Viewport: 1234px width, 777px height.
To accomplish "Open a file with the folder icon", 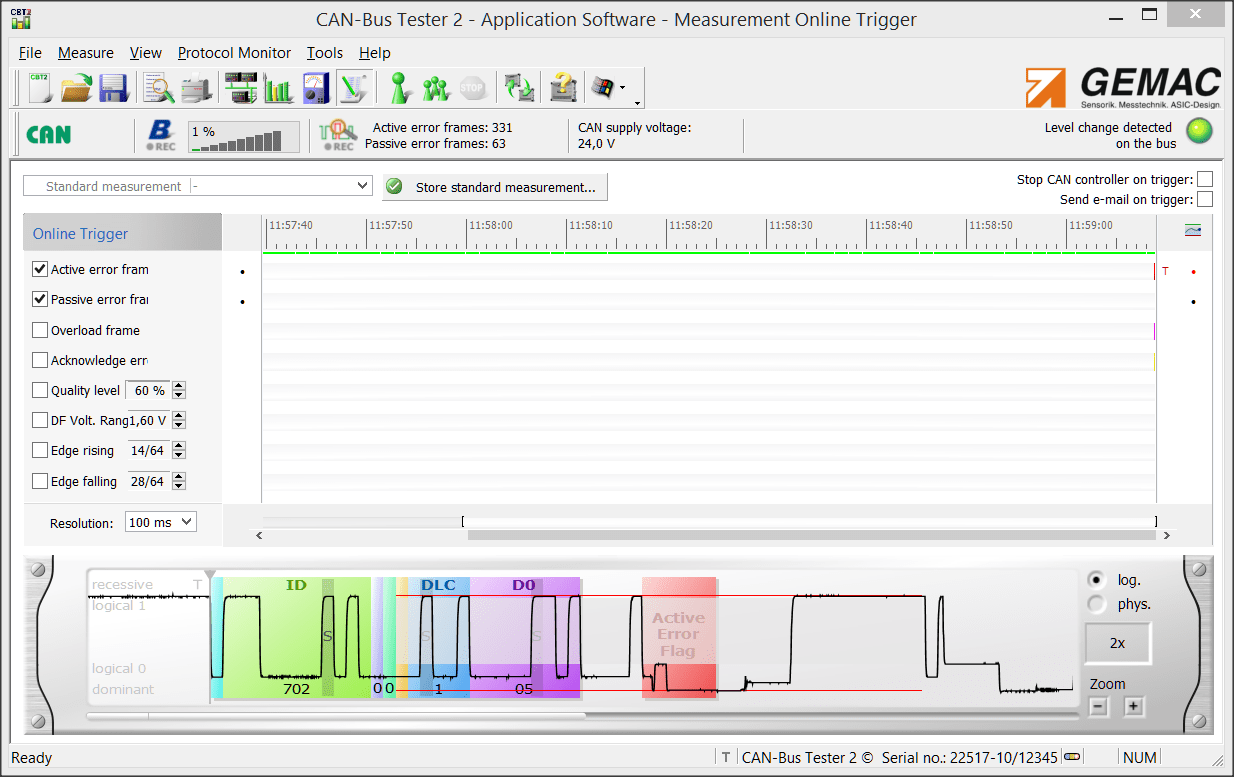I will pos(76,88).
